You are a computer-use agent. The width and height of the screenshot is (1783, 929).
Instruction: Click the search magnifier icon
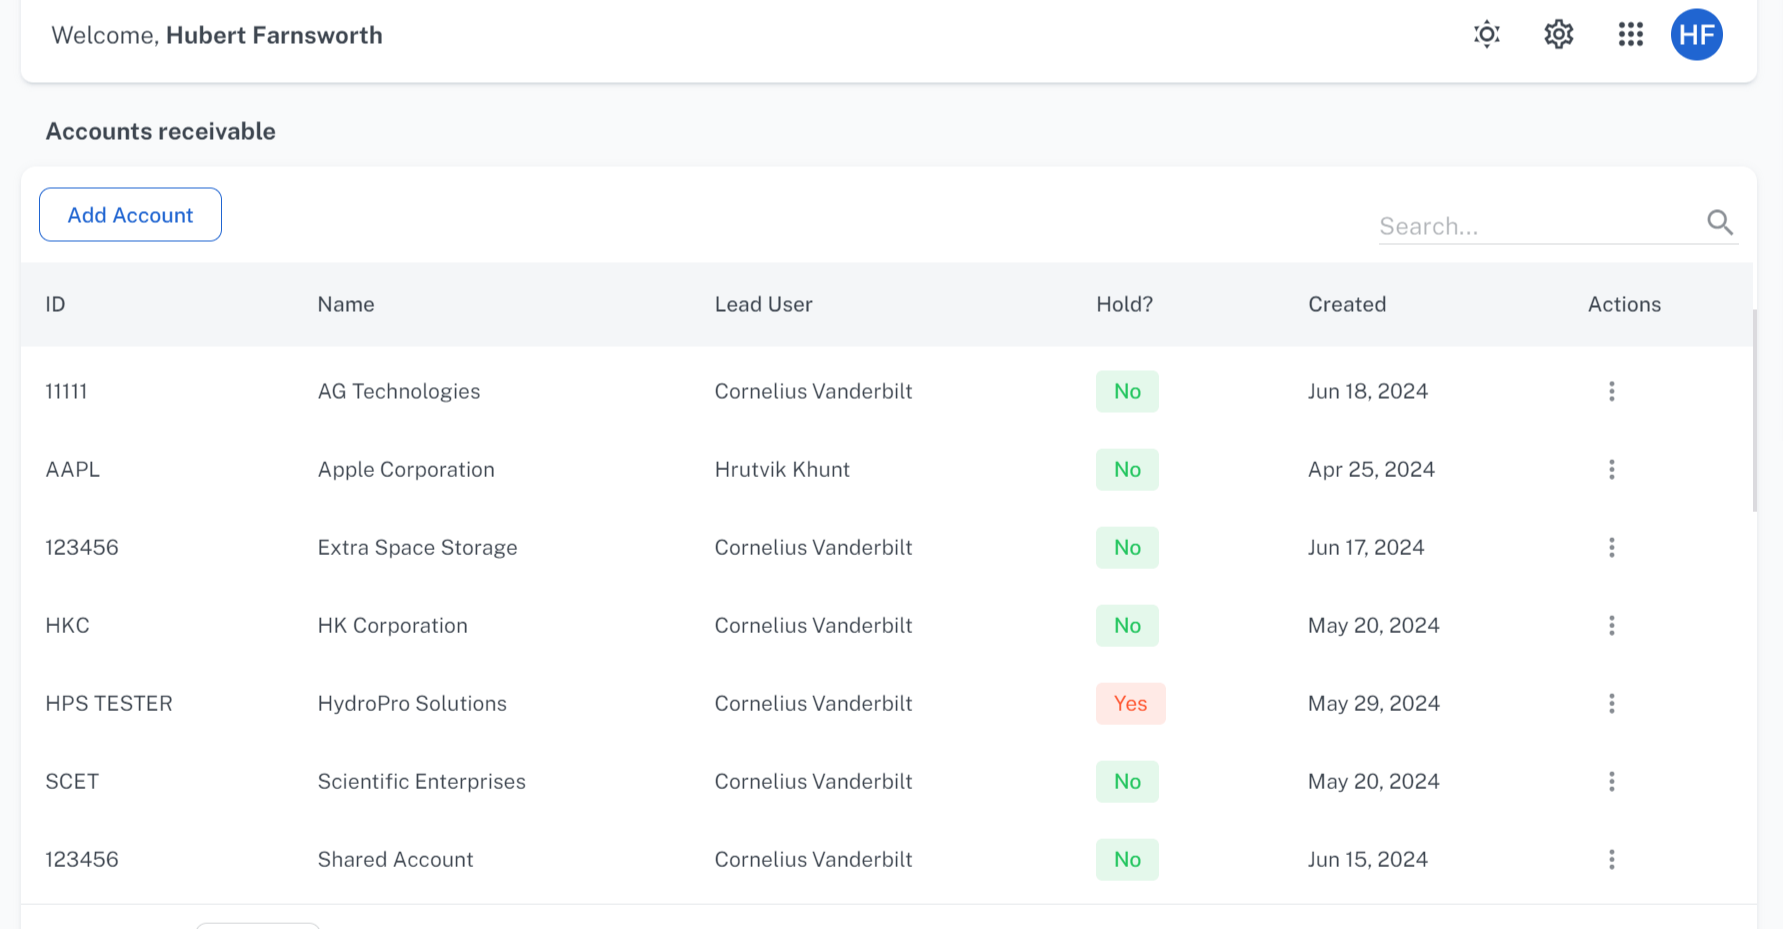coord(1719,222)
